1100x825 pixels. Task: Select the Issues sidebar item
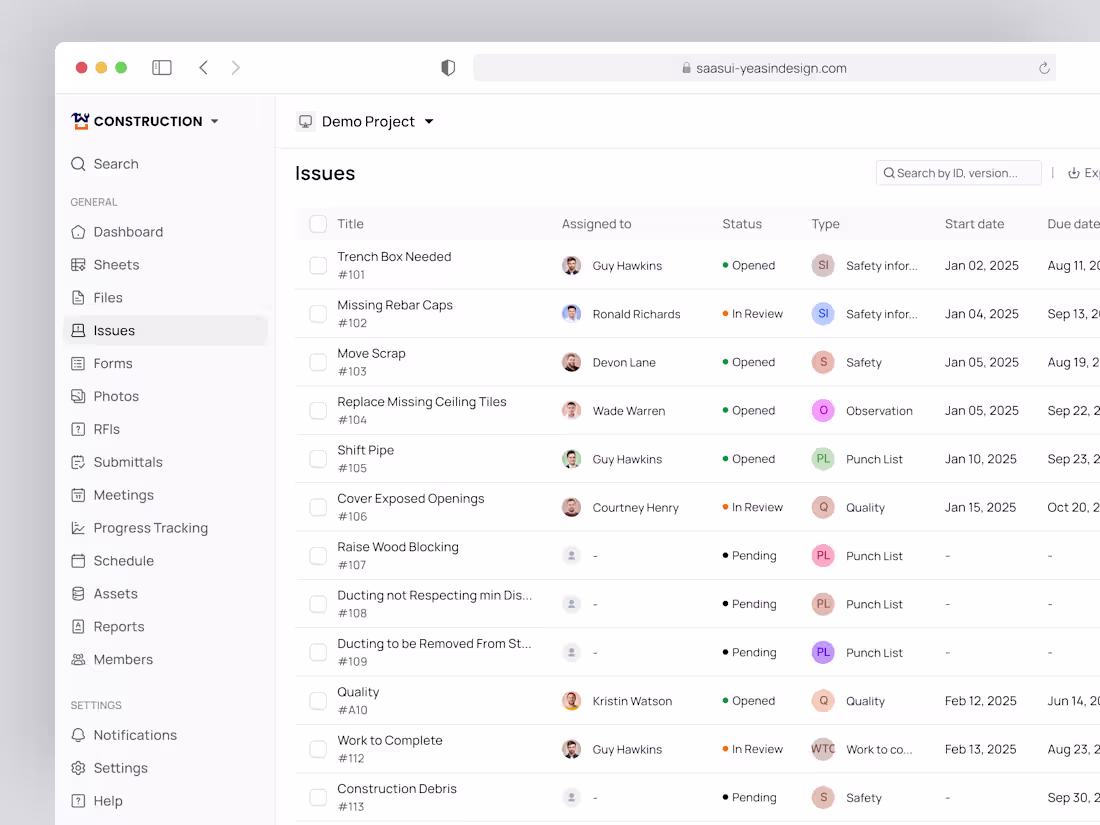pos(115,330)
